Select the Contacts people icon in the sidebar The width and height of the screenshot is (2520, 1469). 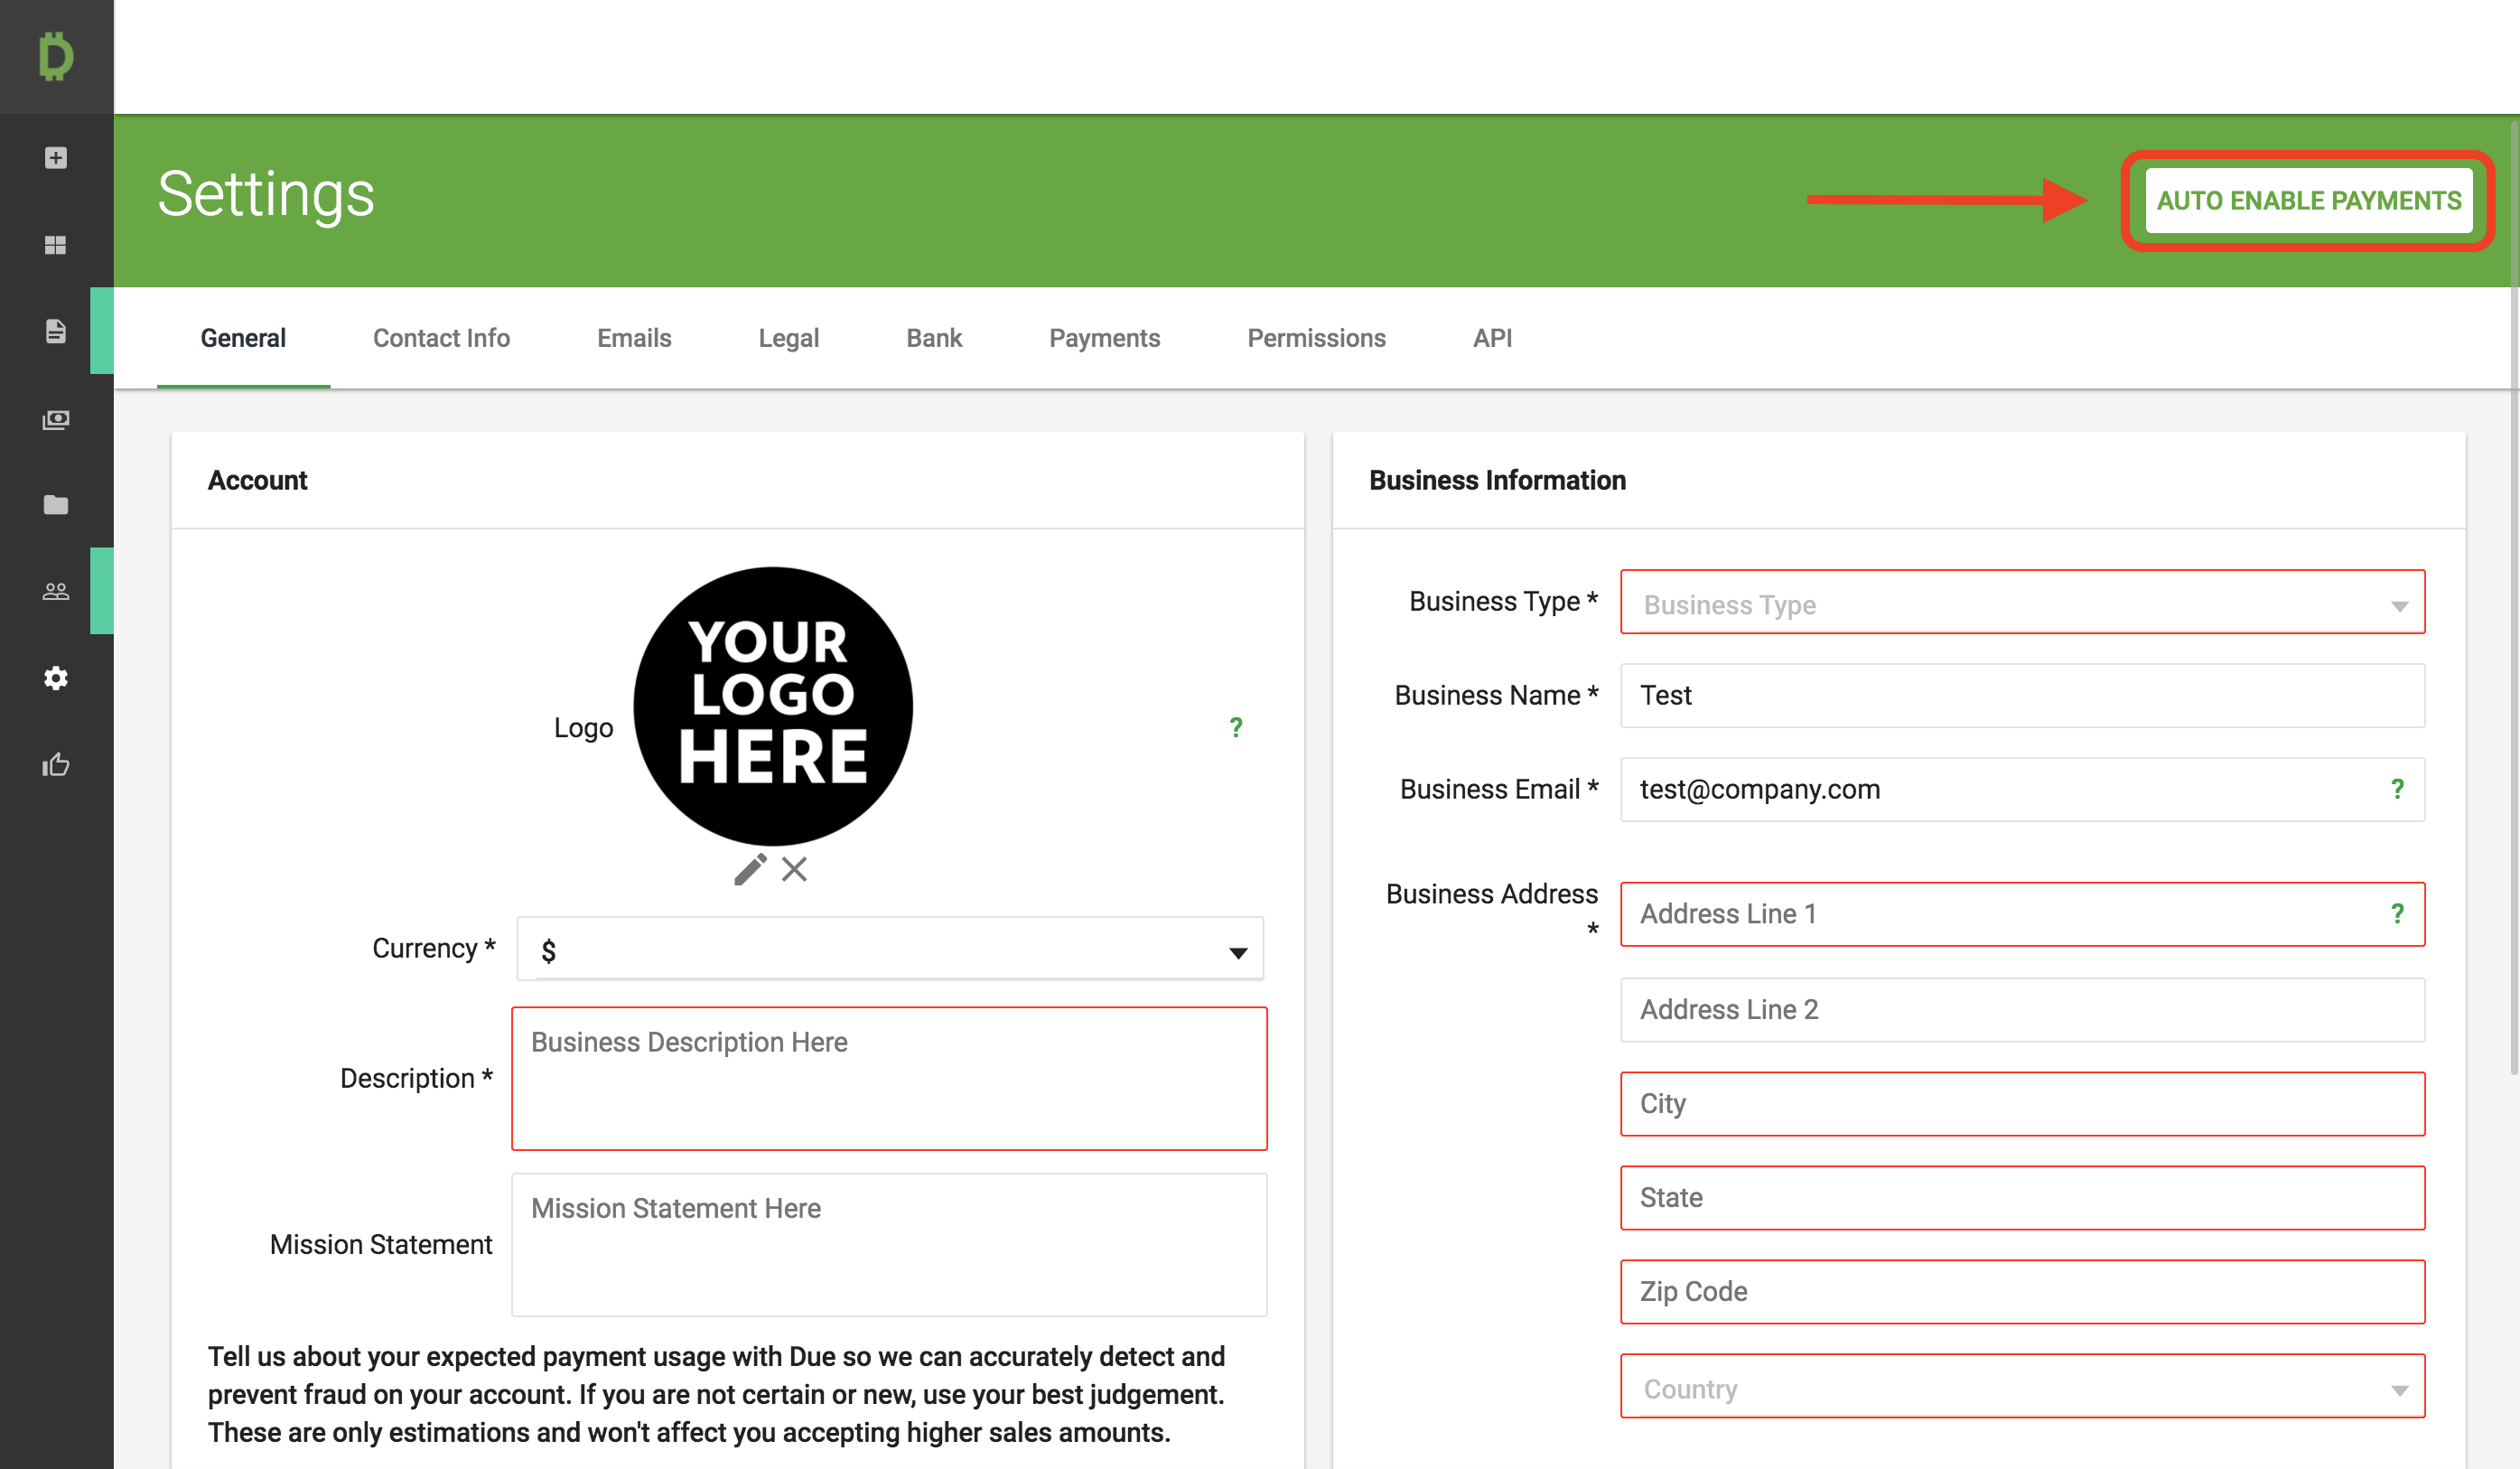pyautogui.click(x=56, y=590)
